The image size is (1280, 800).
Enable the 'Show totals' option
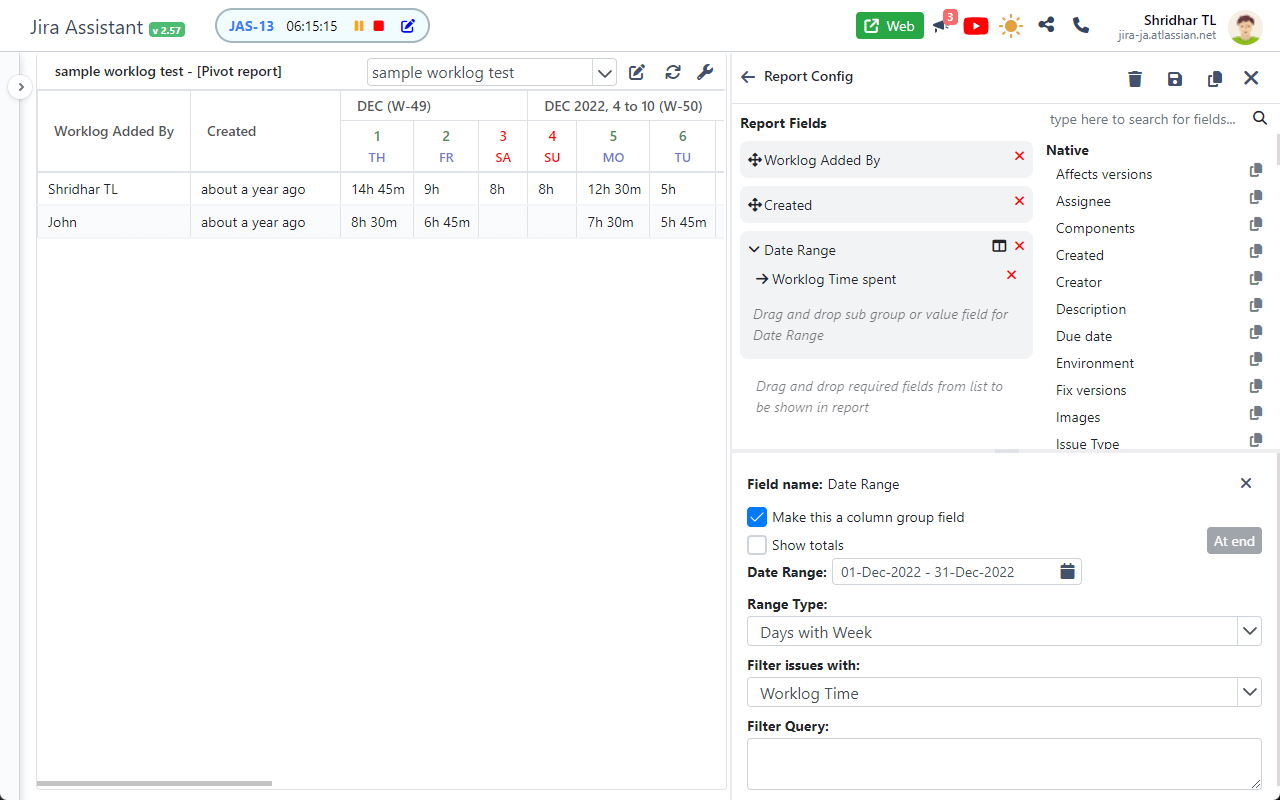[757, 545]
